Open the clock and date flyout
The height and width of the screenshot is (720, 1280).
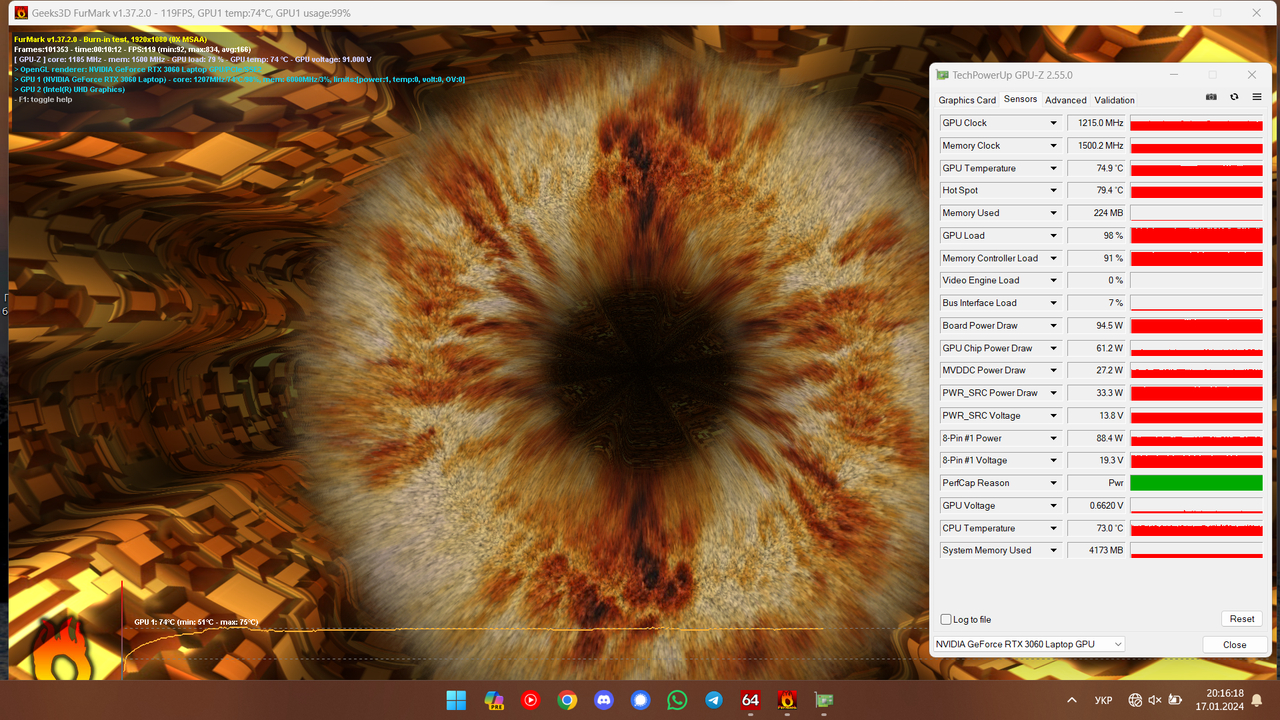tap(1219, 700)
